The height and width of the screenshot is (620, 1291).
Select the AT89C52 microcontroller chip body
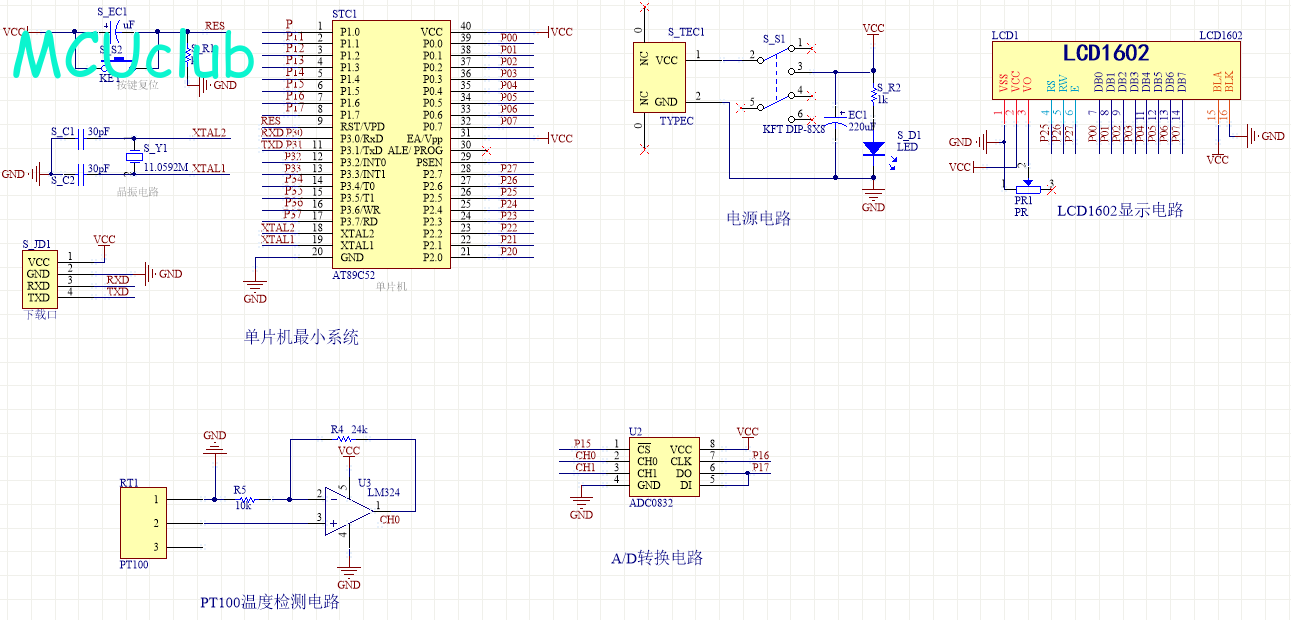pos(390,144)
